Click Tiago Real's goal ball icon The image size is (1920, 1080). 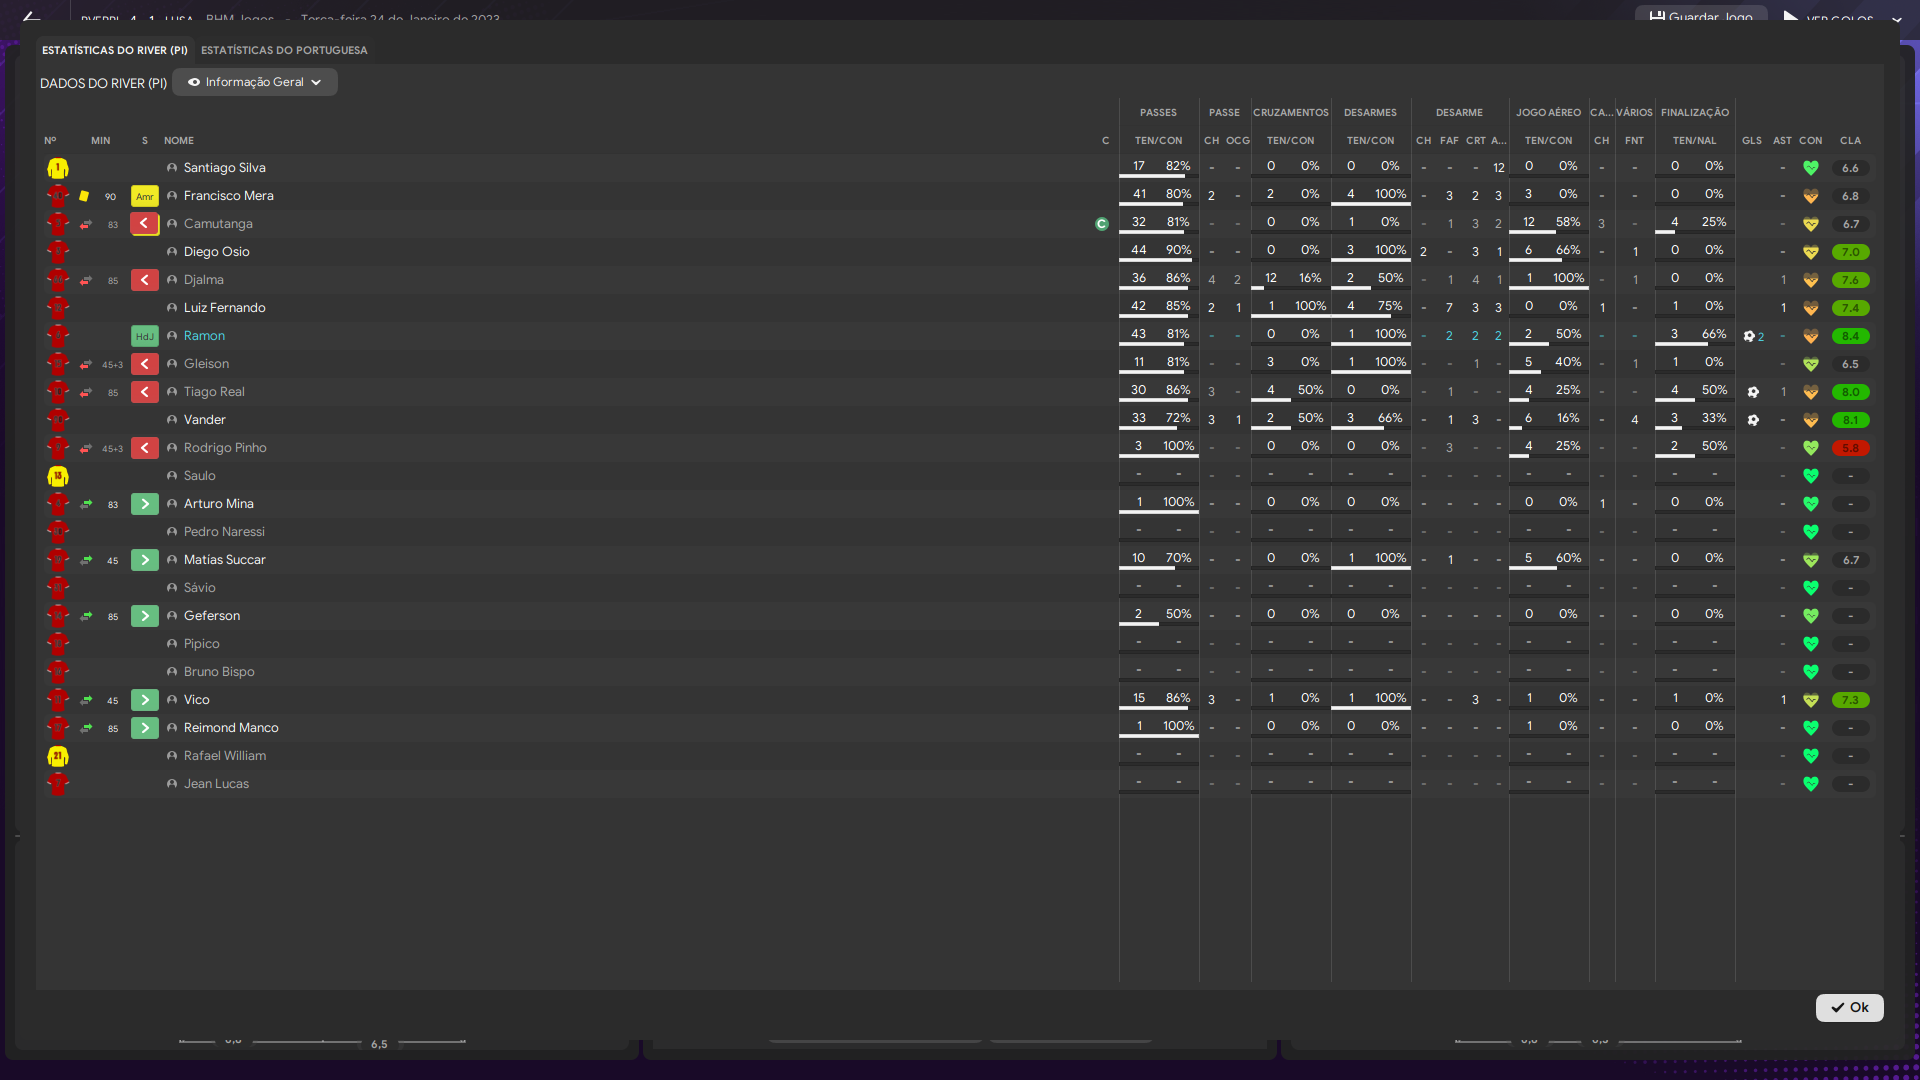coord(1753,392)
